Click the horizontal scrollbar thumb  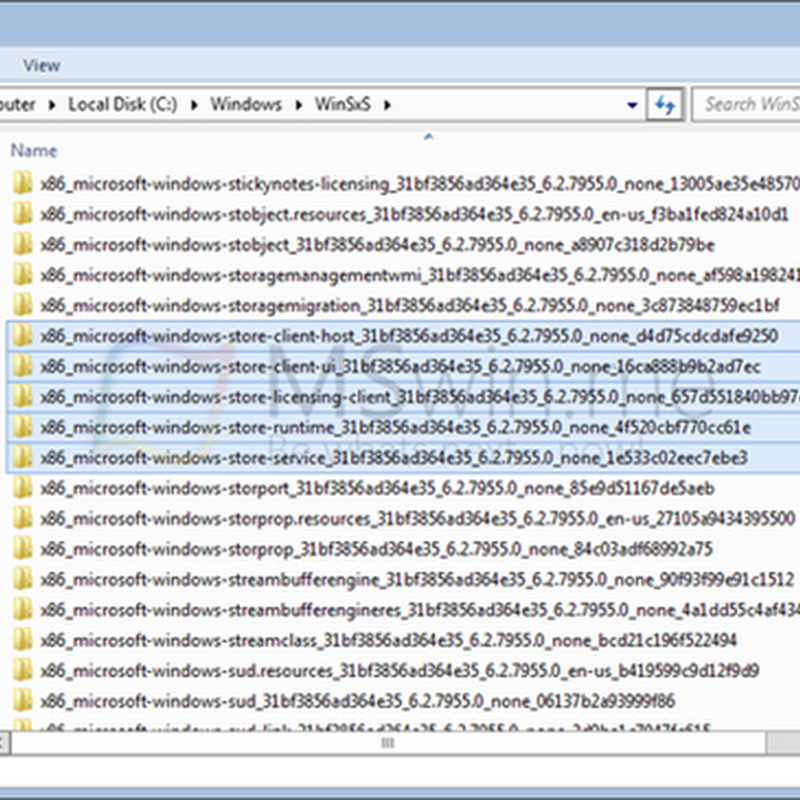pyautogui.click(x=388, y=743)
